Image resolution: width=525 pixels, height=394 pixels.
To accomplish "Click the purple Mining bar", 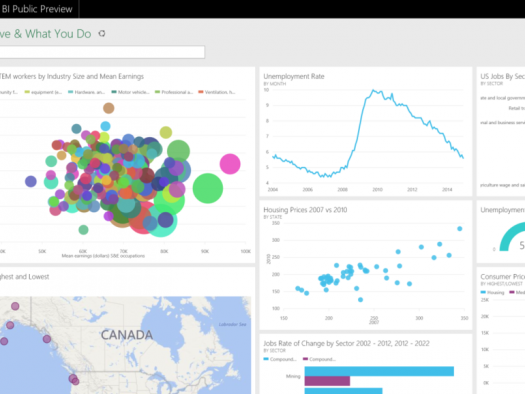I will (x=327, y=381).
